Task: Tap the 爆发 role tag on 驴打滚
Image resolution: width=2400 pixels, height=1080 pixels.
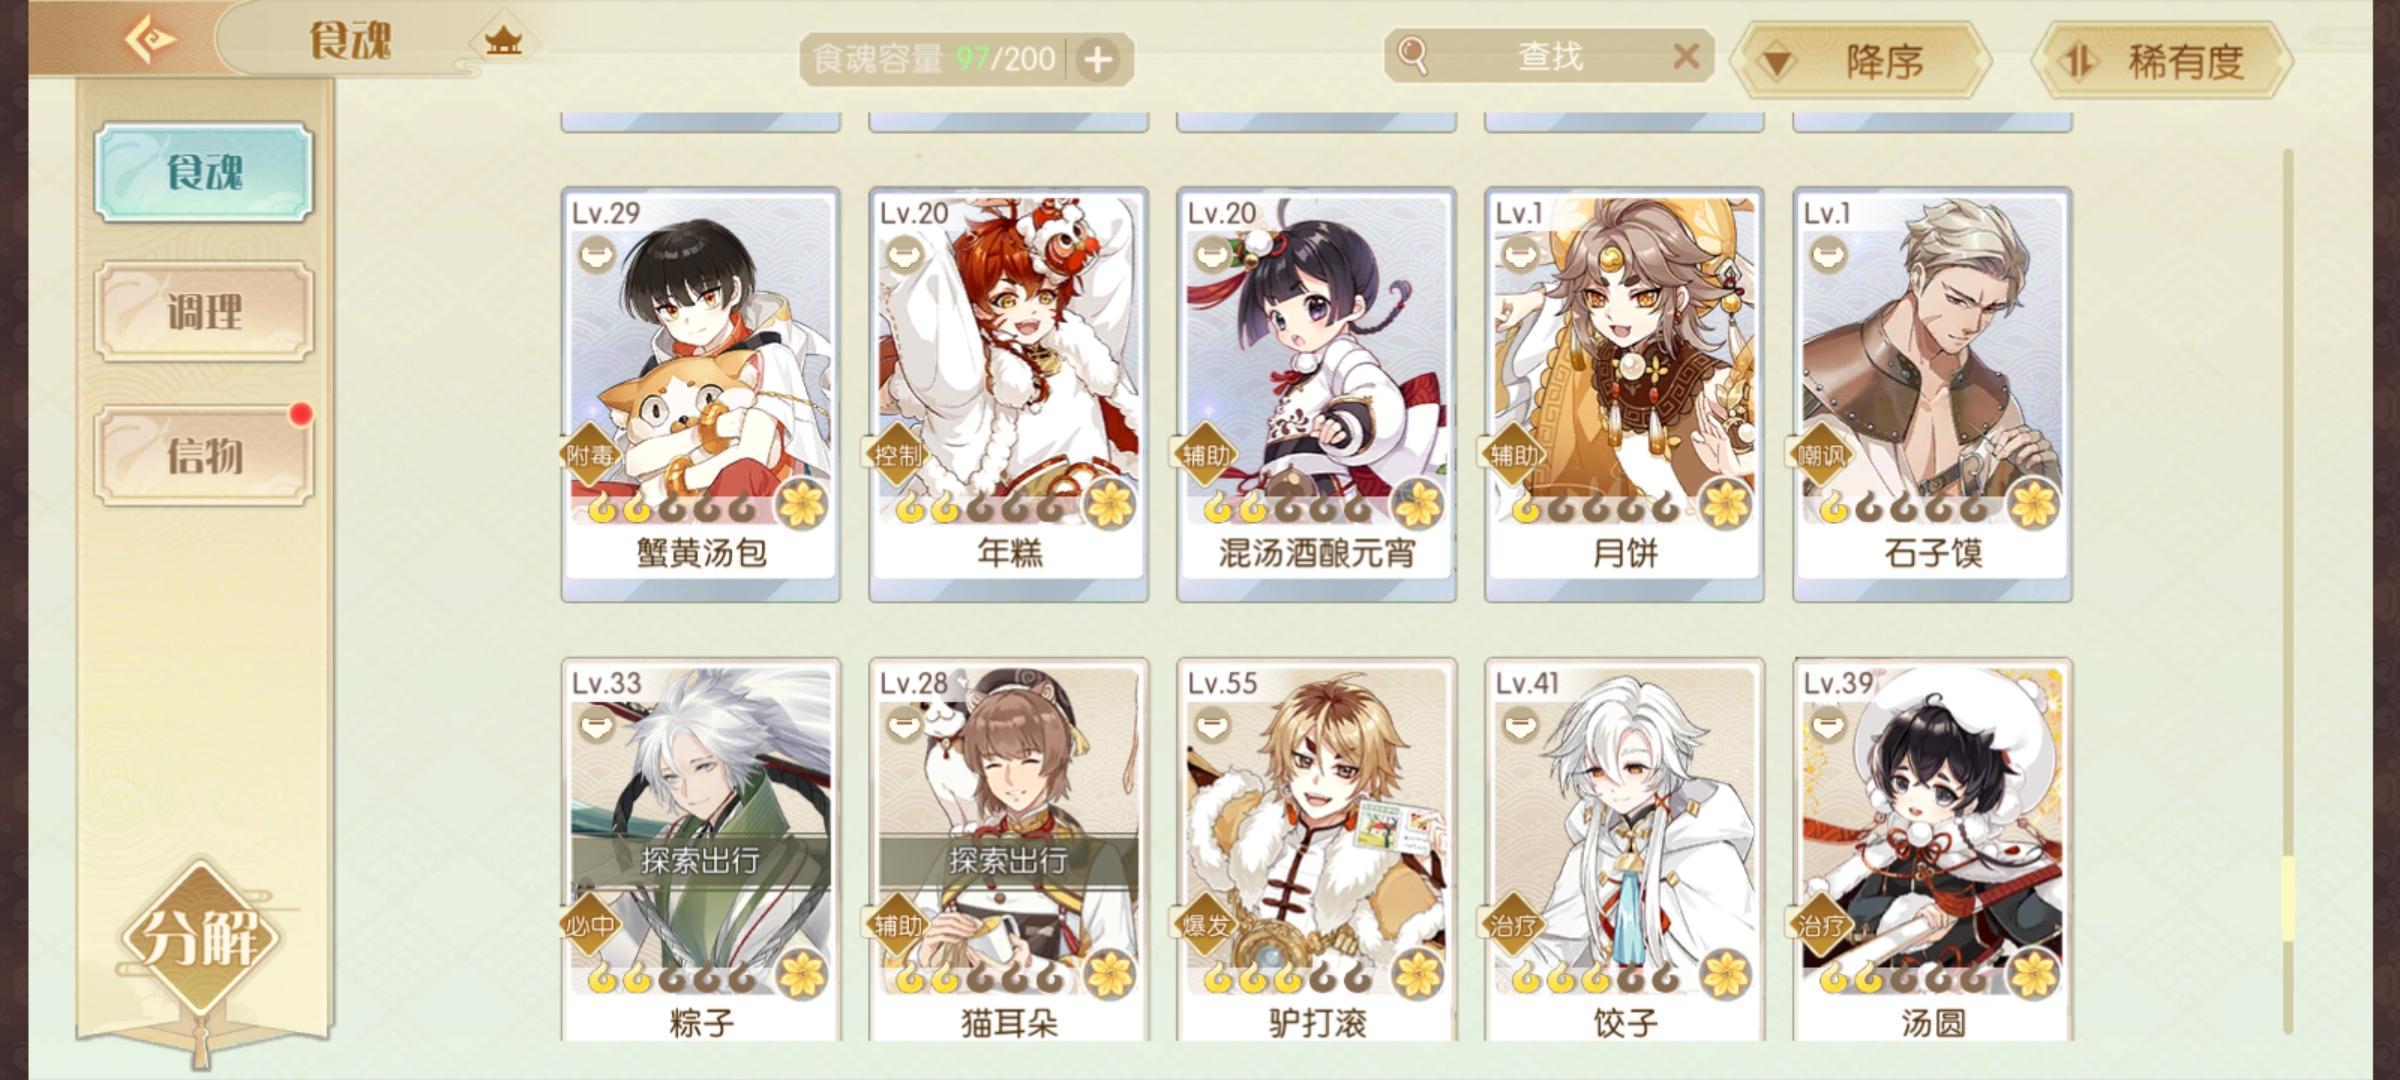Action: [x=1203, y=926]
